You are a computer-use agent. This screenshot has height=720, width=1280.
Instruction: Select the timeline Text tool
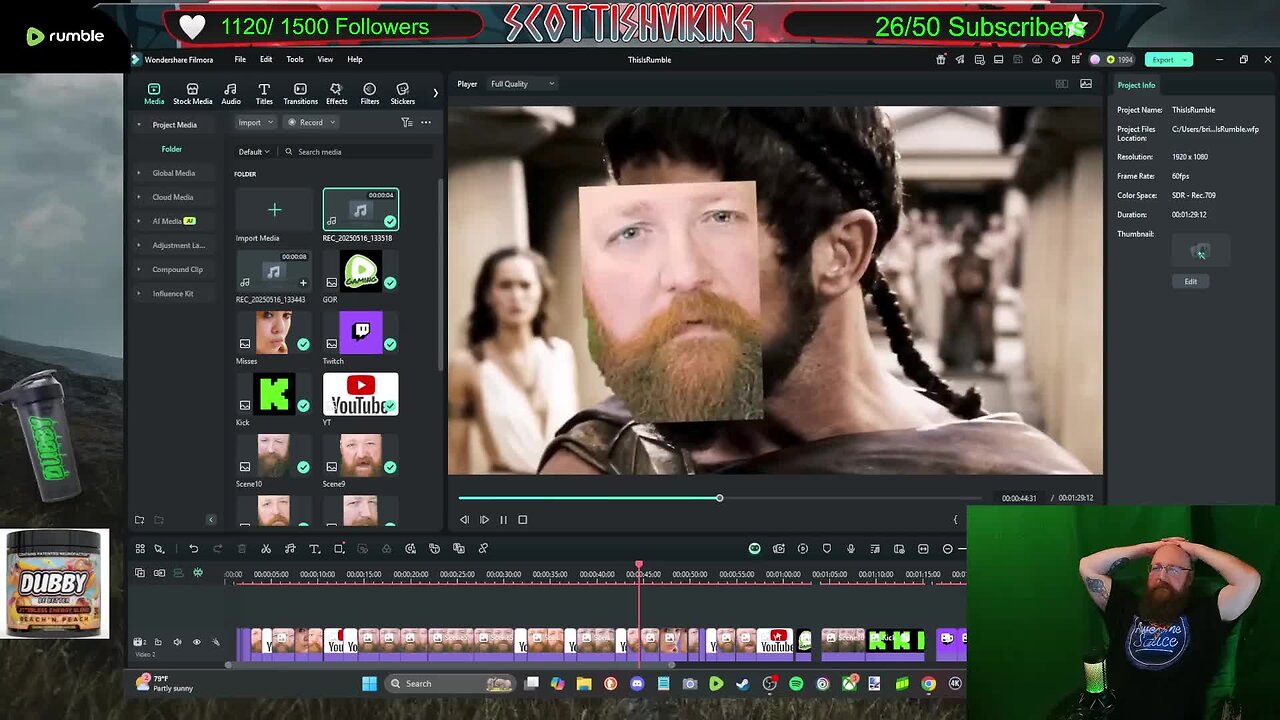coord(313,549)
